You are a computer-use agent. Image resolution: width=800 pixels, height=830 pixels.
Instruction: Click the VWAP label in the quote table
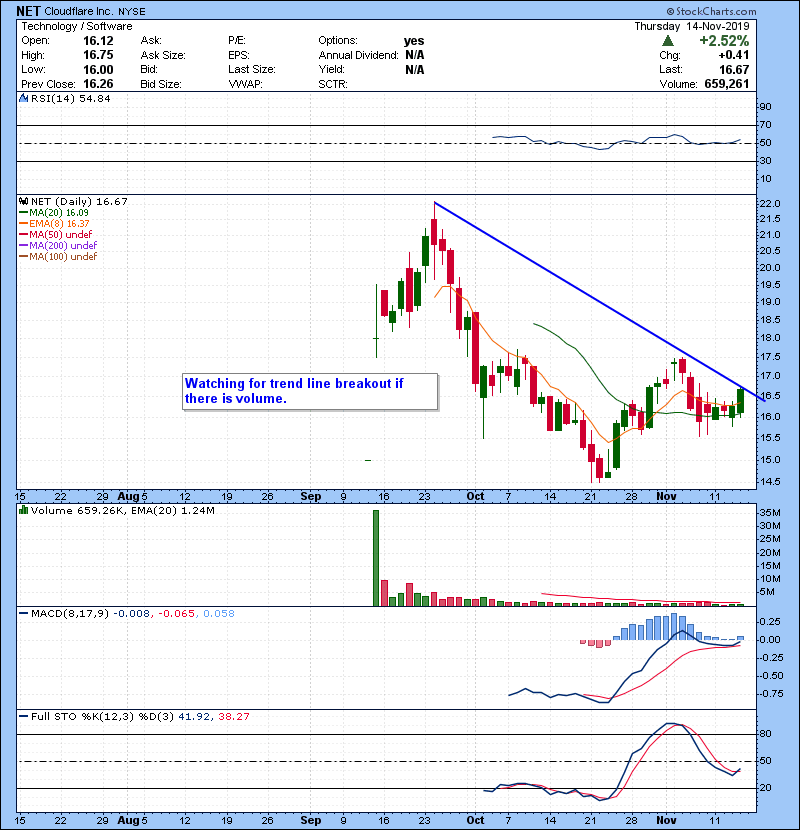[245, 84]
